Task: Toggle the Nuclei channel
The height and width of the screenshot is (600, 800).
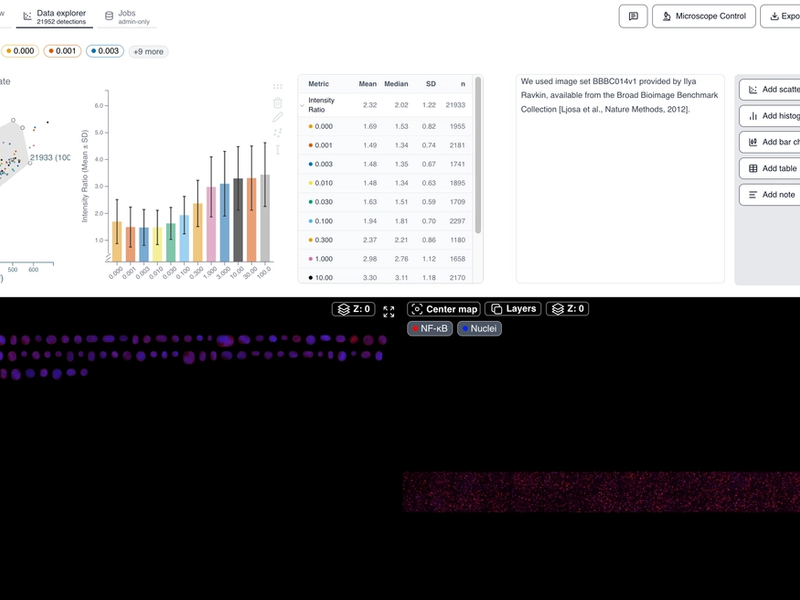Action: tap(479, 329)
